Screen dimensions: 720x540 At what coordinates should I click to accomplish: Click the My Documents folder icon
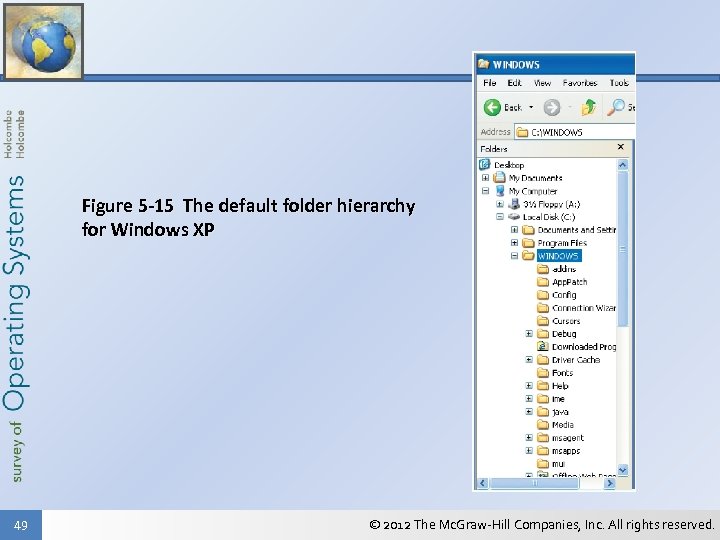499,177
